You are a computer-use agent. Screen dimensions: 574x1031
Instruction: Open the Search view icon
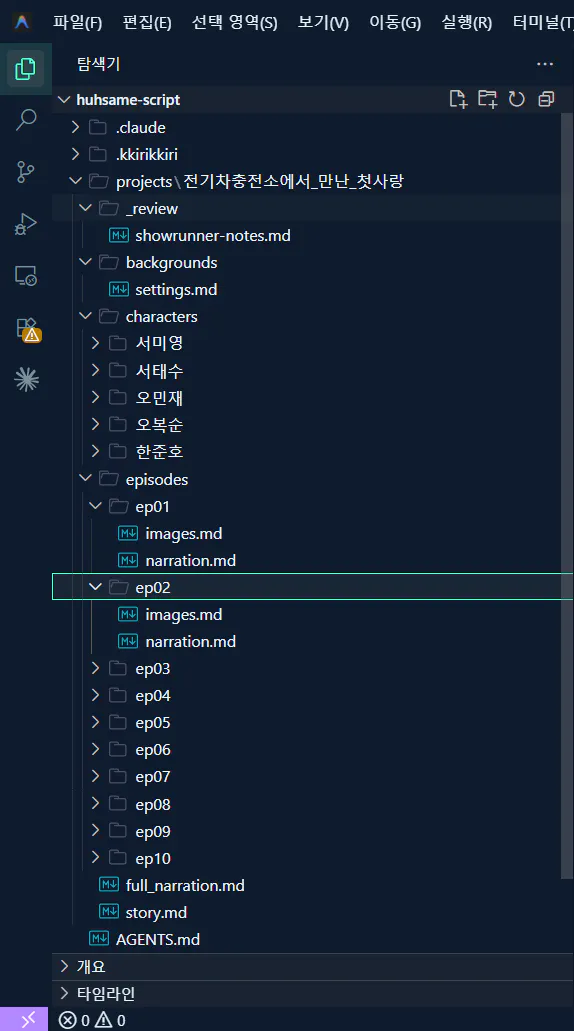pos(26,120)
